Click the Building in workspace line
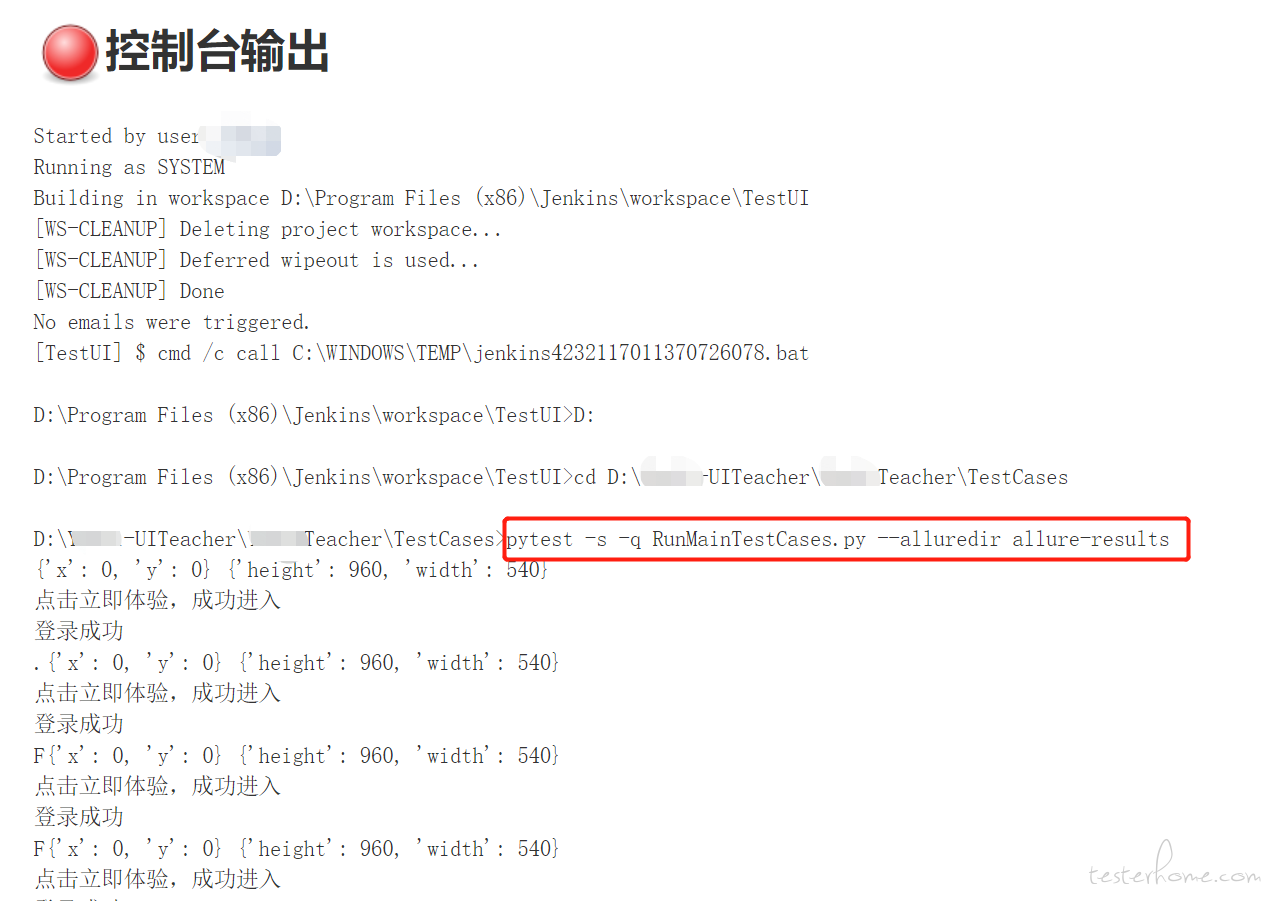The height and width of the screenshot is (901, 1264). 421,198
